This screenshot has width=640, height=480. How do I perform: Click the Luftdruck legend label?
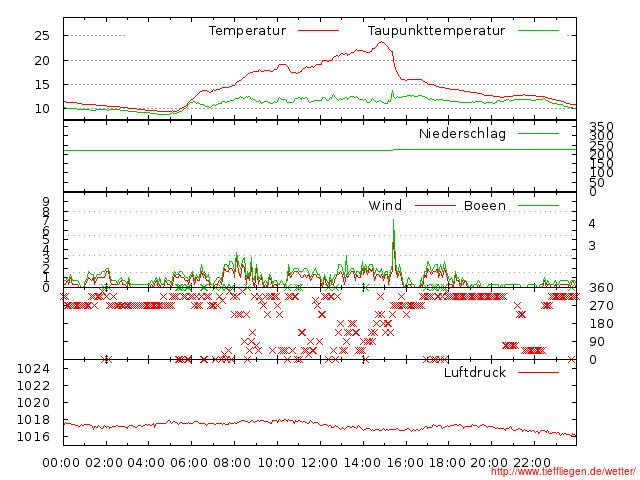(475, 373)
